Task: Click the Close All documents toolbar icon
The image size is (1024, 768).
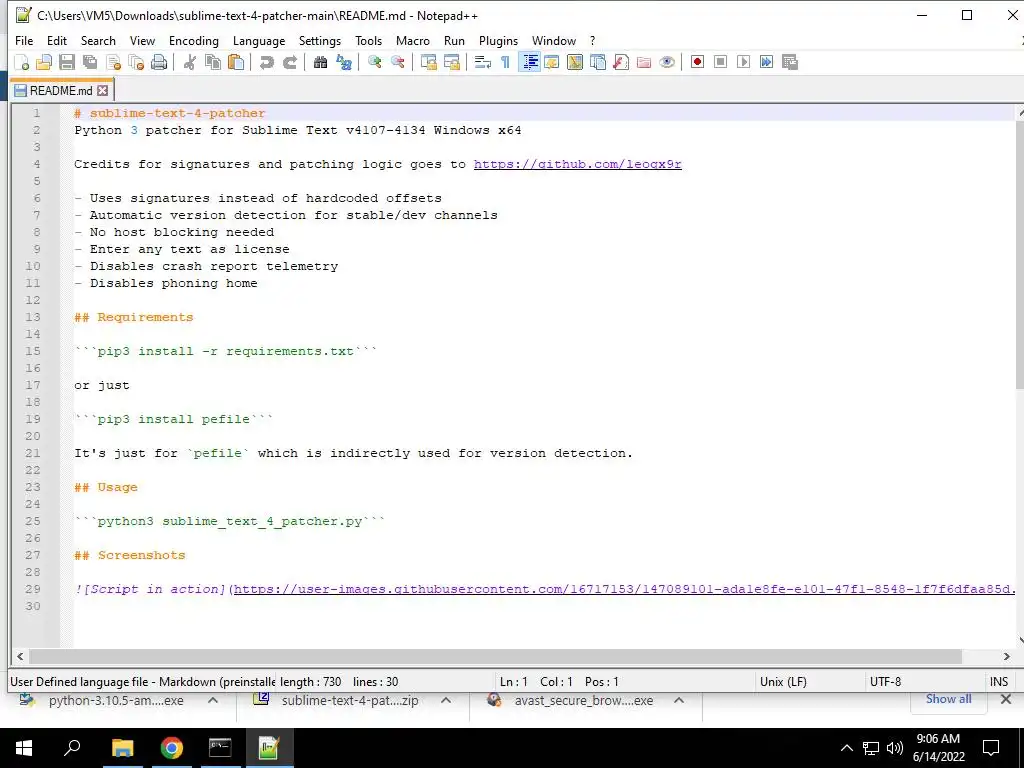Action: (x=136, y=62)
